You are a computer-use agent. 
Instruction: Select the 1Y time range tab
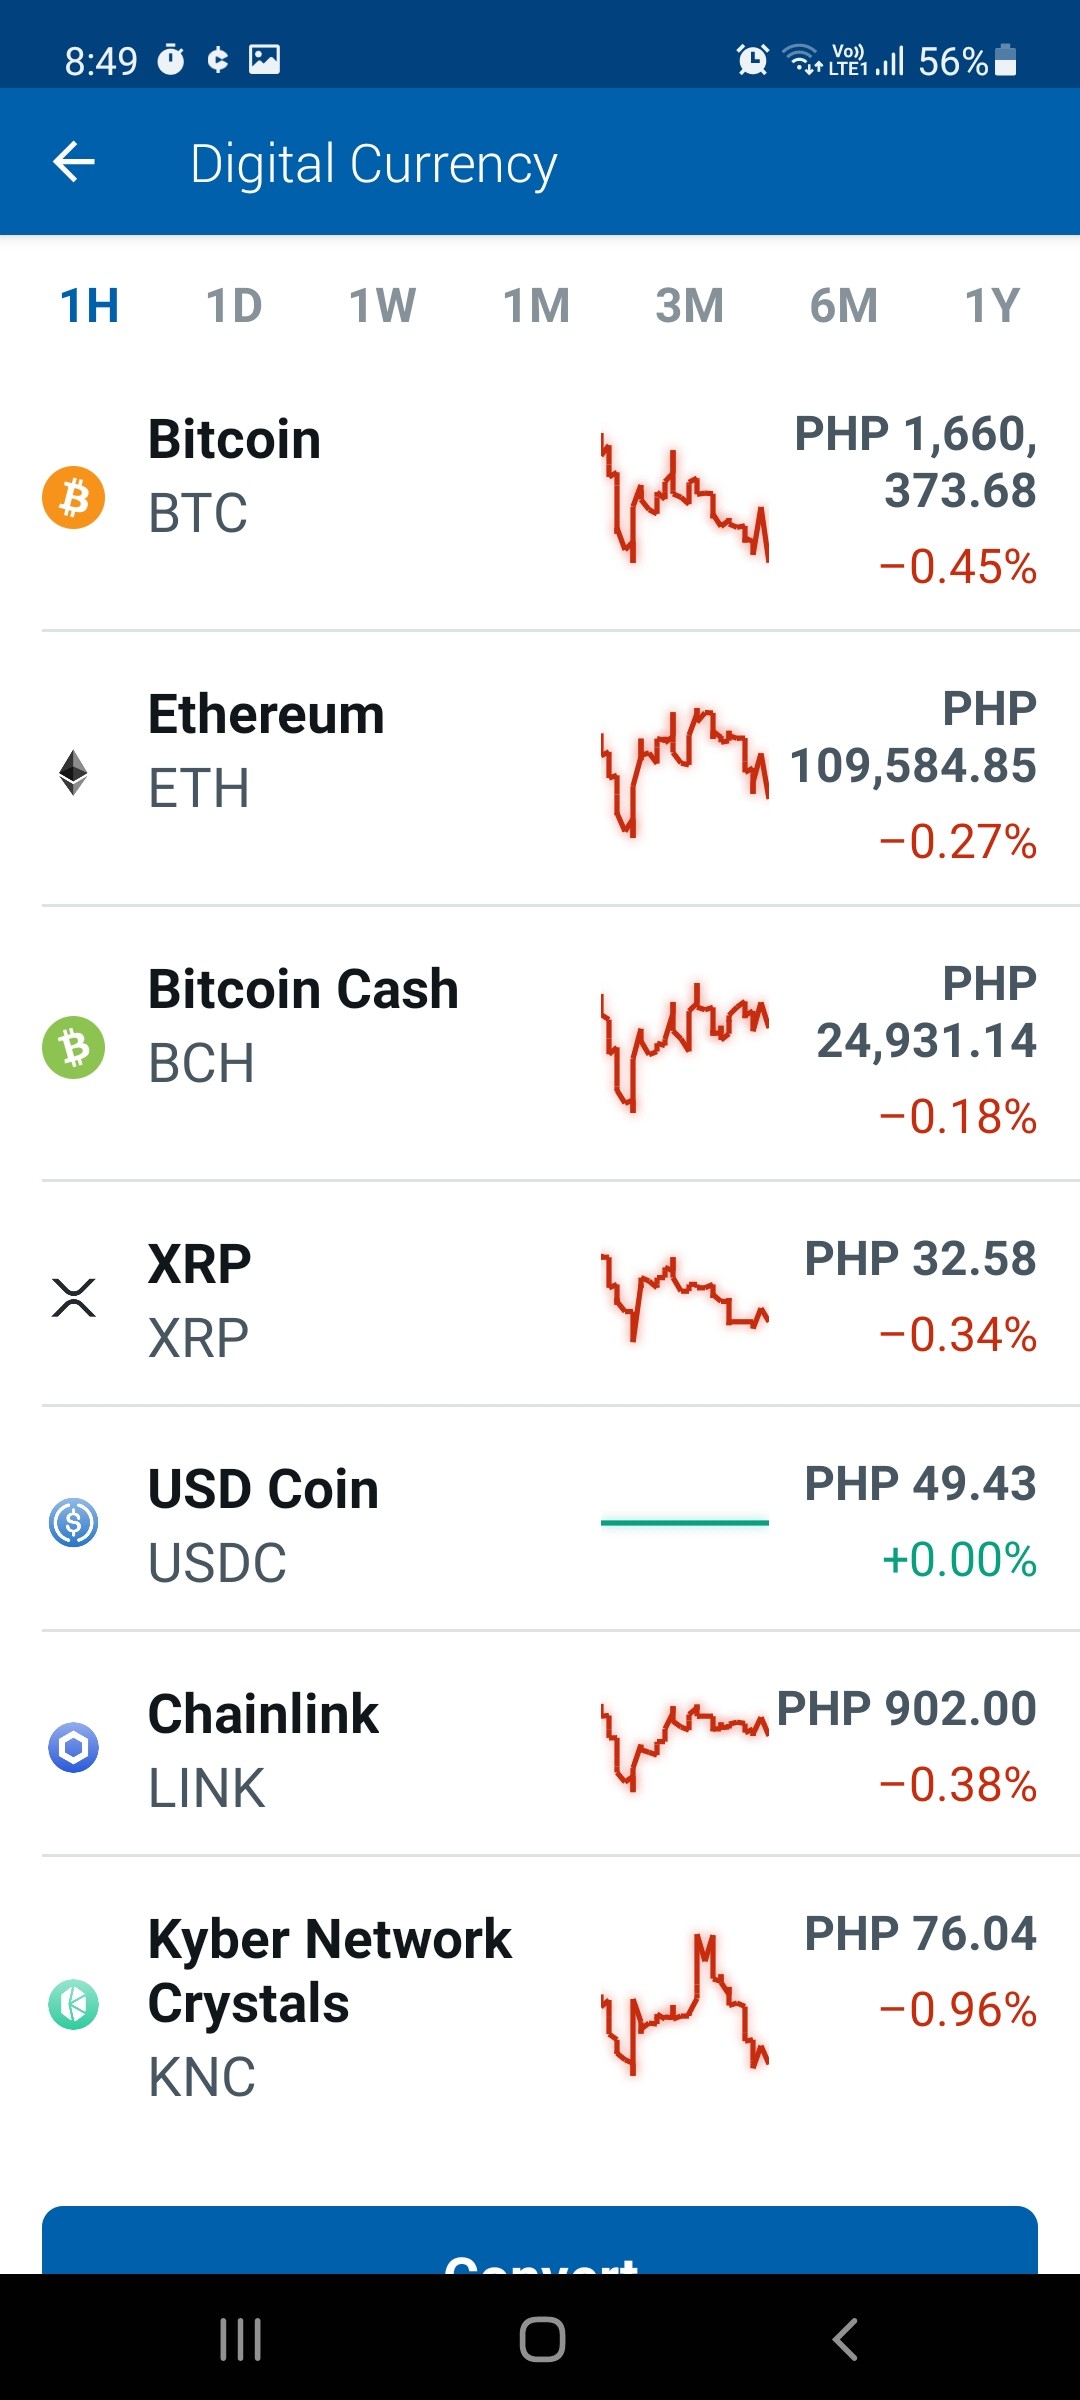[992, 306]
